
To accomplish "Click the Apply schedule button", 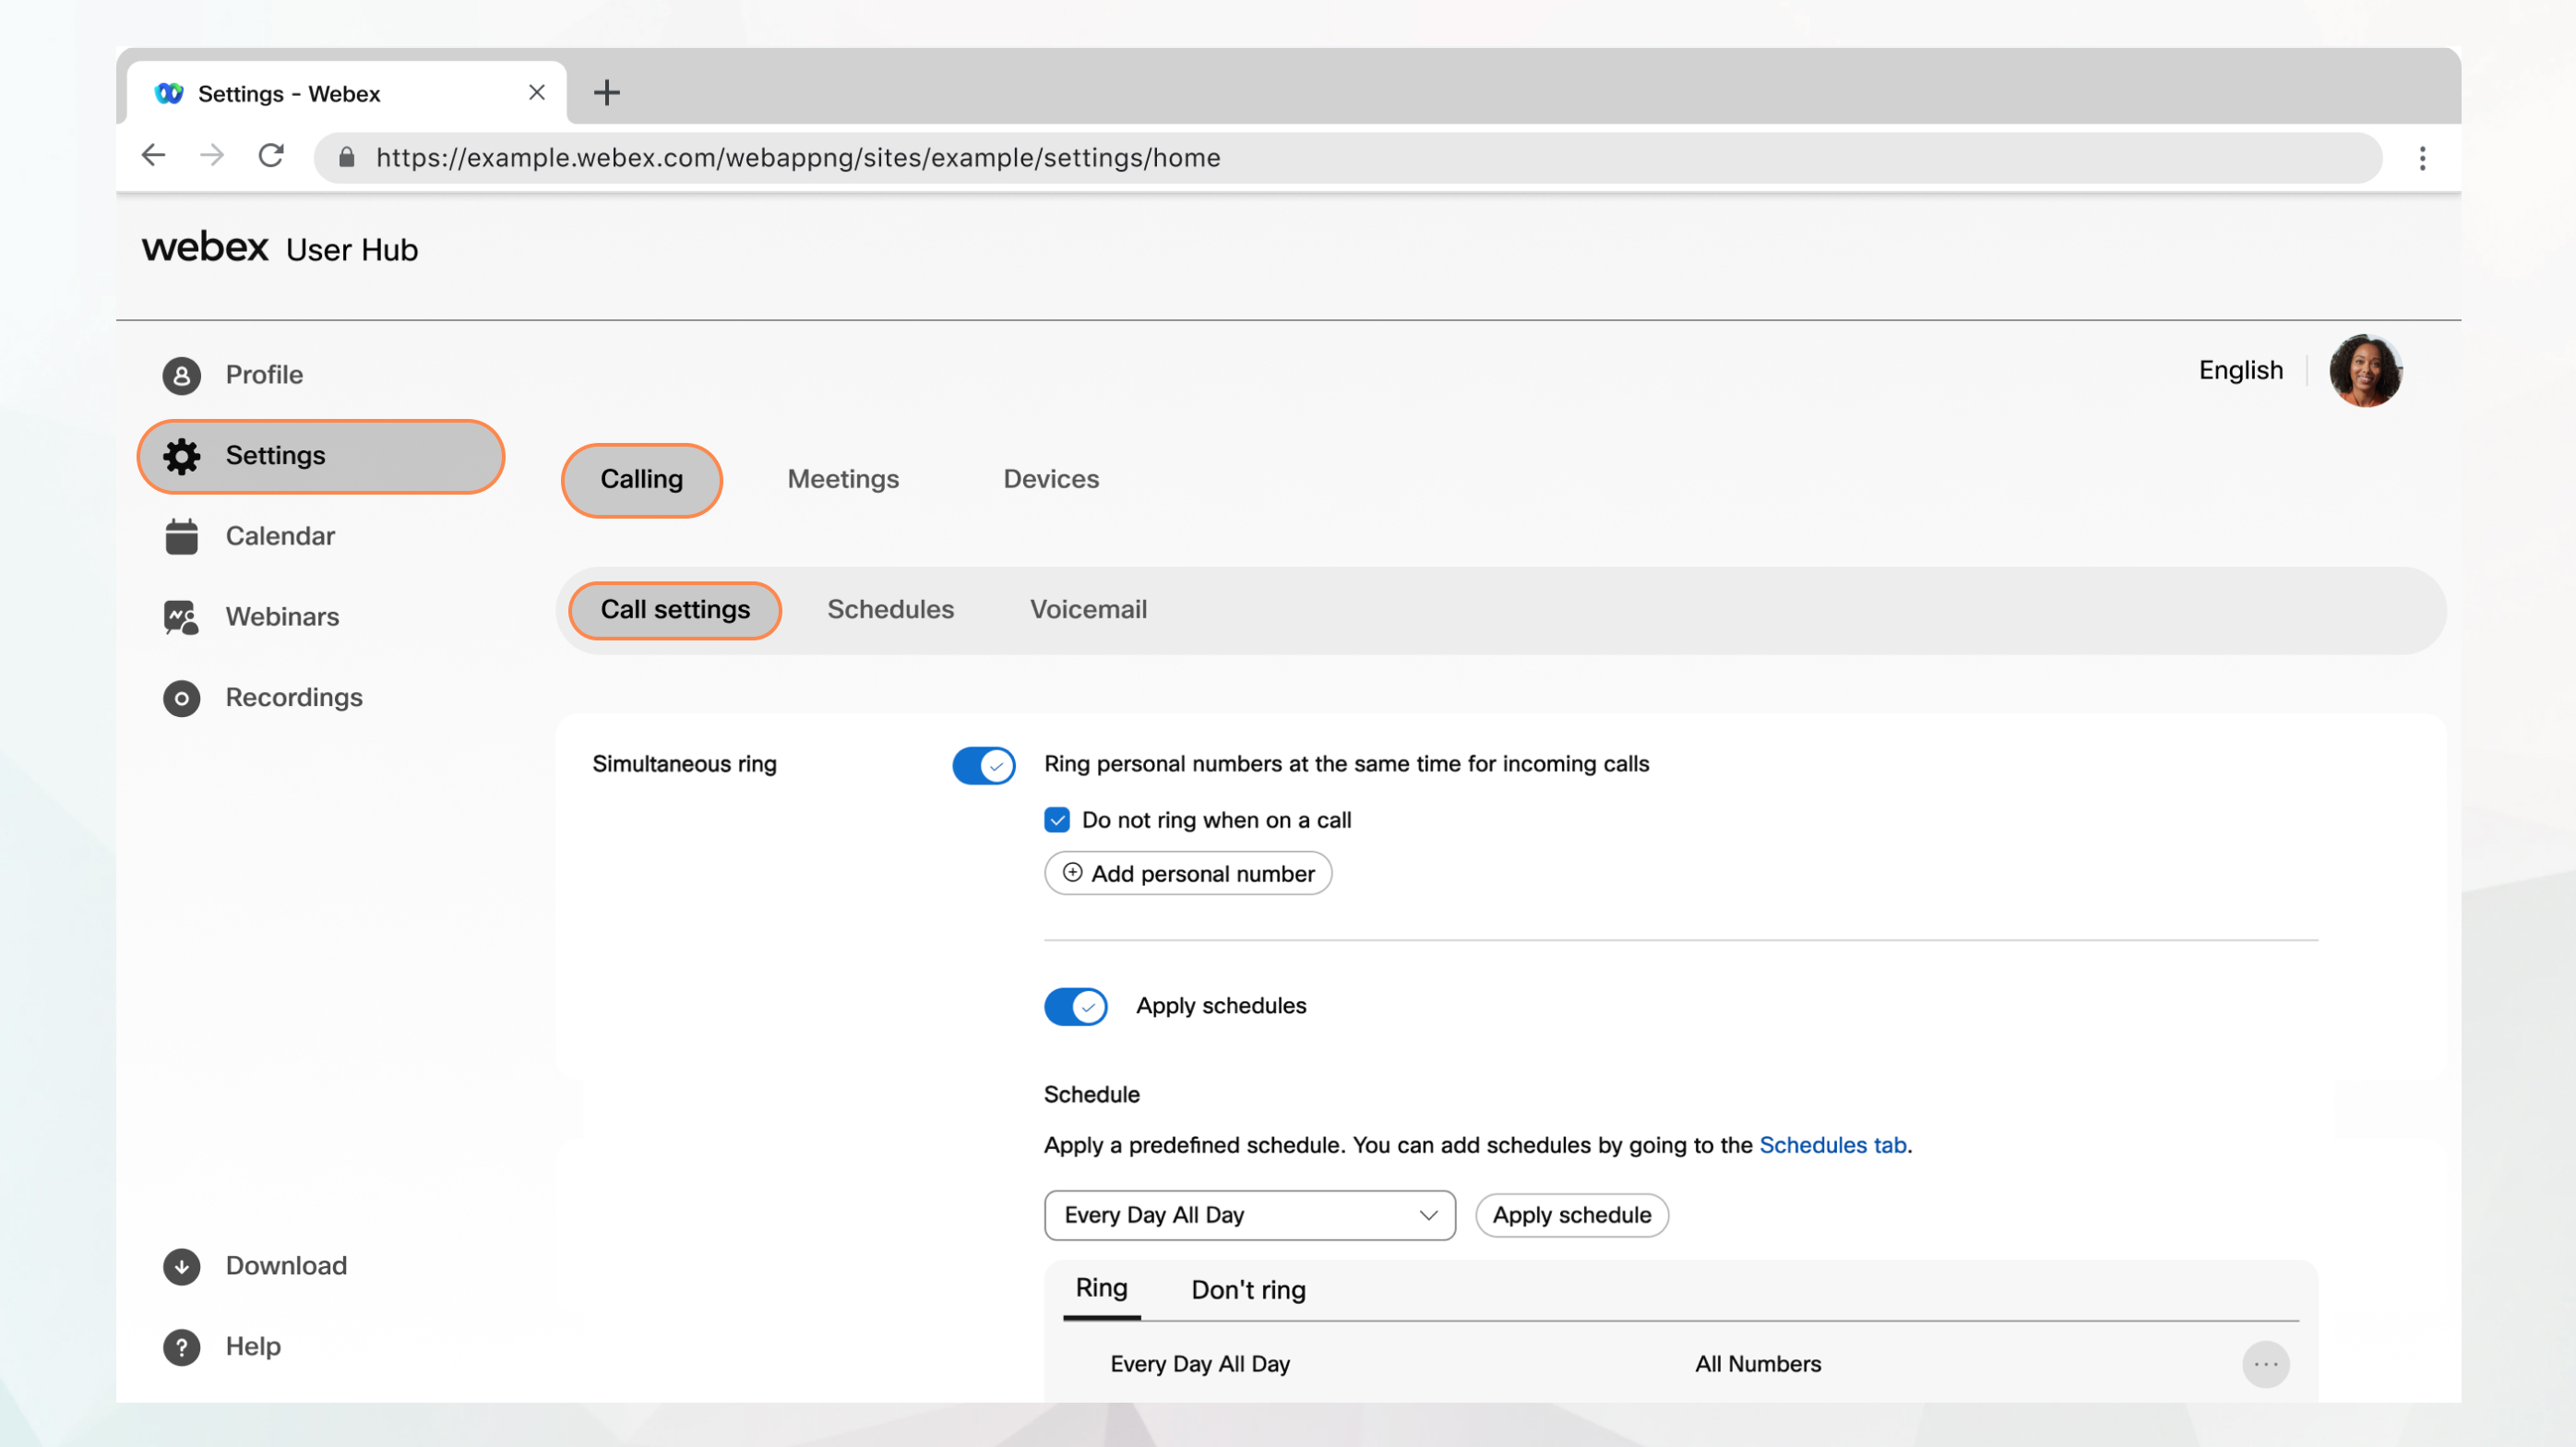I will click(x=1571, y=1214).
